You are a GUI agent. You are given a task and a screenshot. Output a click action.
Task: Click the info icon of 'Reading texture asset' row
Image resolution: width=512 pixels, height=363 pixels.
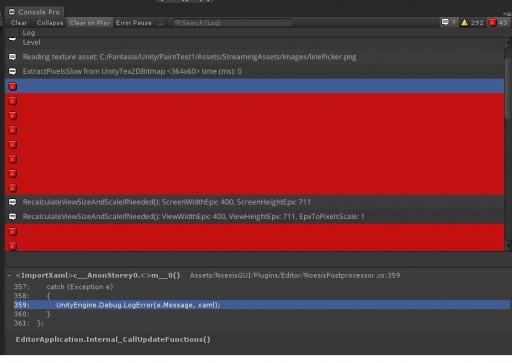(12, 57)
